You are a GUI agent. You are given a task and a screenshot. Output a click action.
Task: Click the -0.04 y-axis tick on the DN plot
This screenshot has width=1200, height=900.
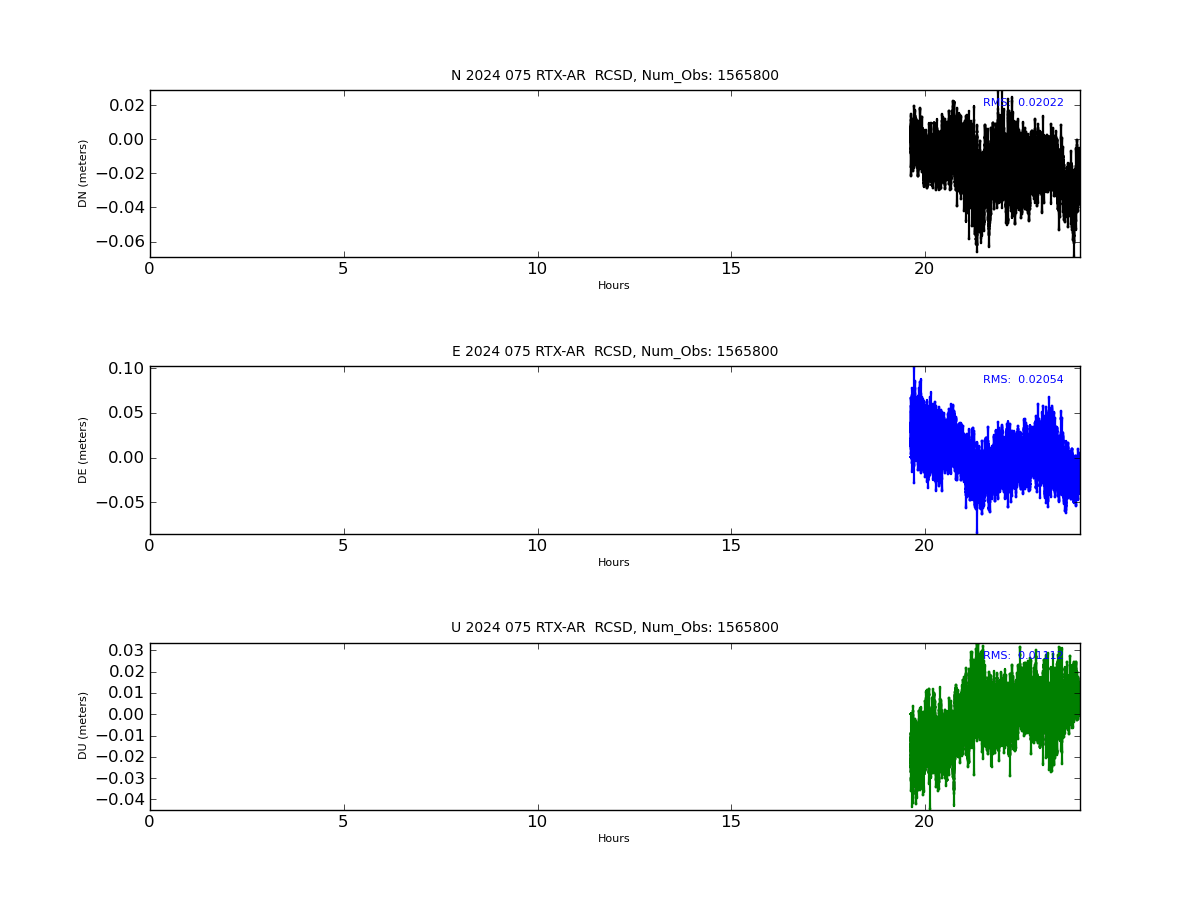pyautogui.click(x=119, y=207)
